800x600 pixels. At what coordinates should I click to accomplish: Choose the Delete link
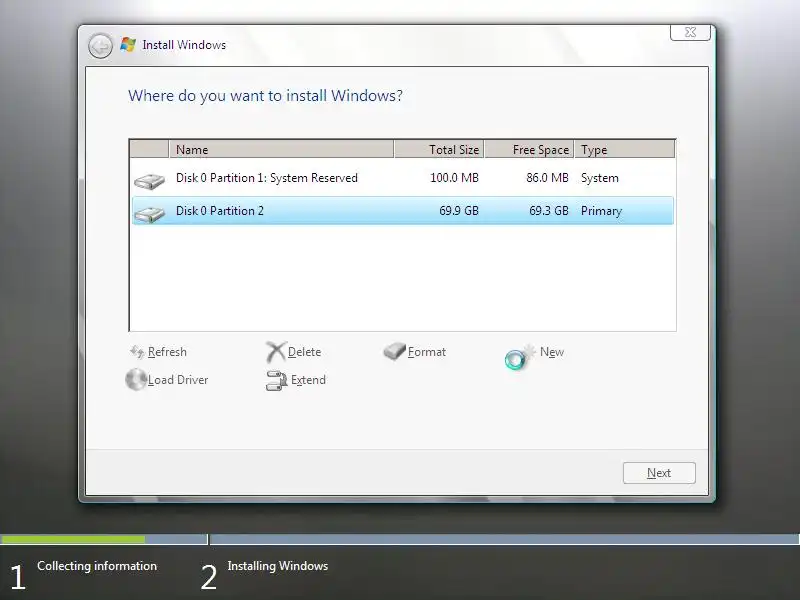point(304,352)
